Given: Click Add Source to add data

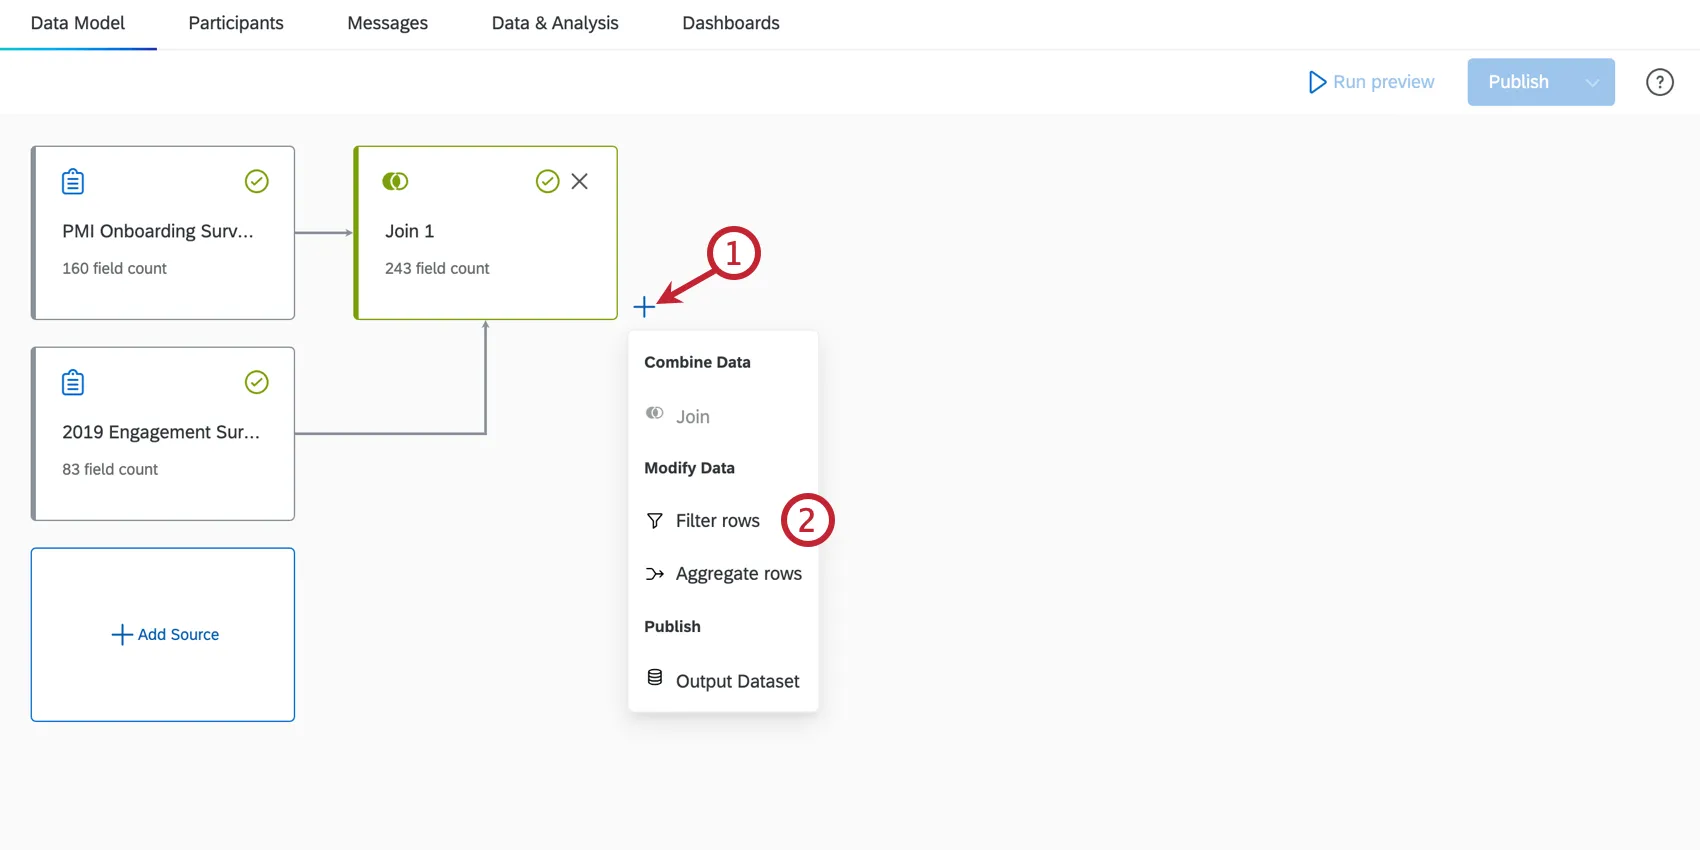Looking at the screenshot, I should pos(165,634).
